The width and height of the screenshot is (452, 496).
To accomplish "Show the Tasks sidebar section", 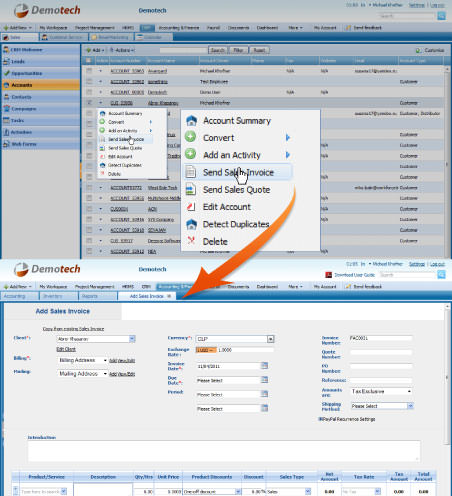I will [x=40, y=120].
